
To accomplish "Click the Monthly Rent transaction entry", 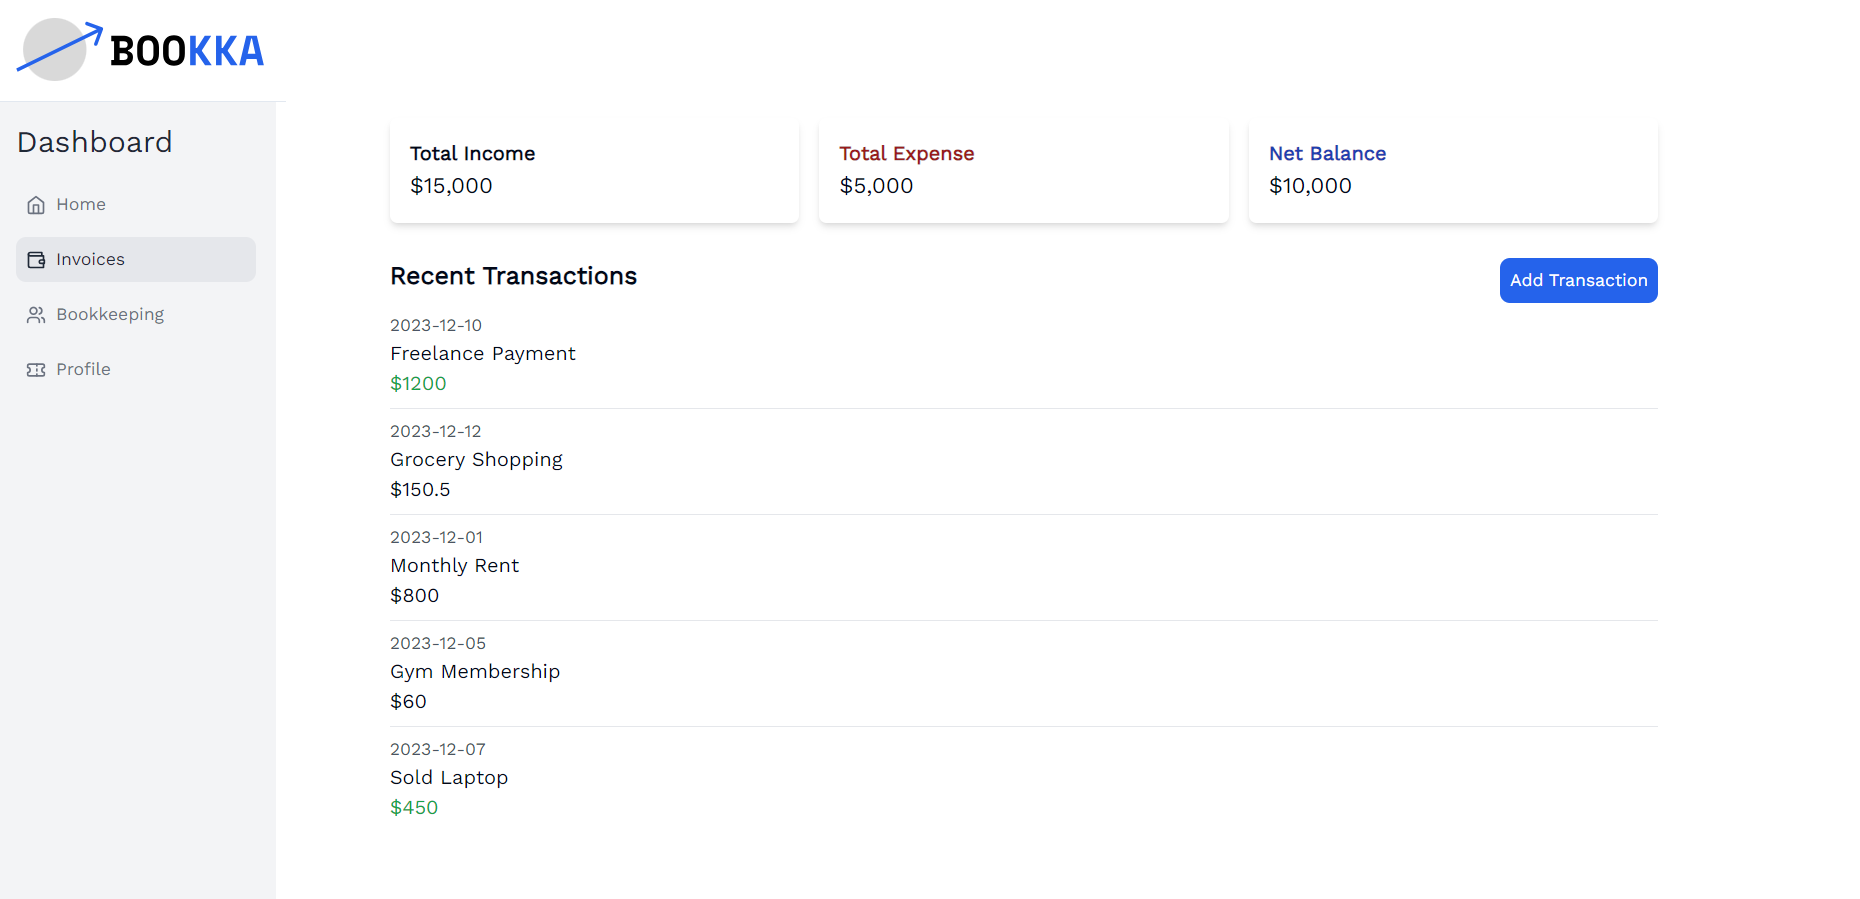I will [x=454, y=566].
